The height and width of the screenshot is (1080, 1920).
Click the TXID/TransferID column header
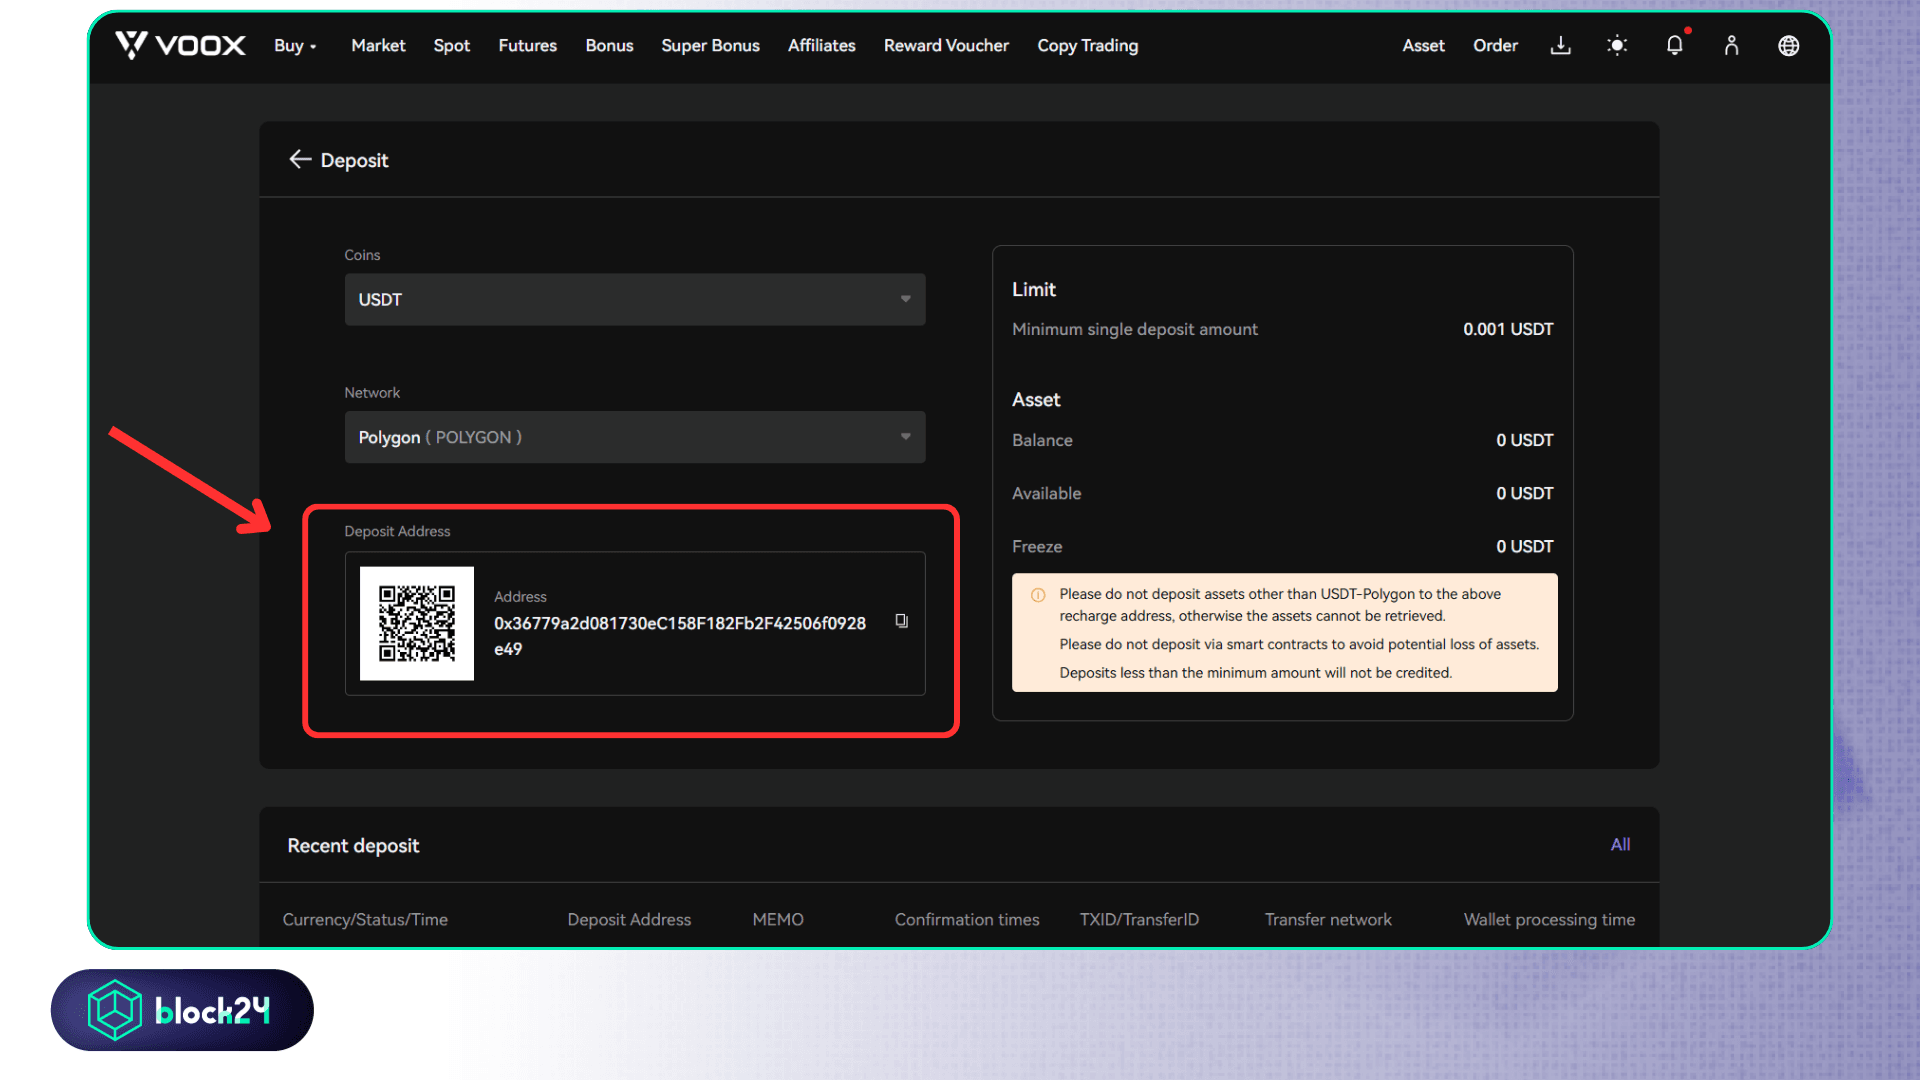point(1139,919)
